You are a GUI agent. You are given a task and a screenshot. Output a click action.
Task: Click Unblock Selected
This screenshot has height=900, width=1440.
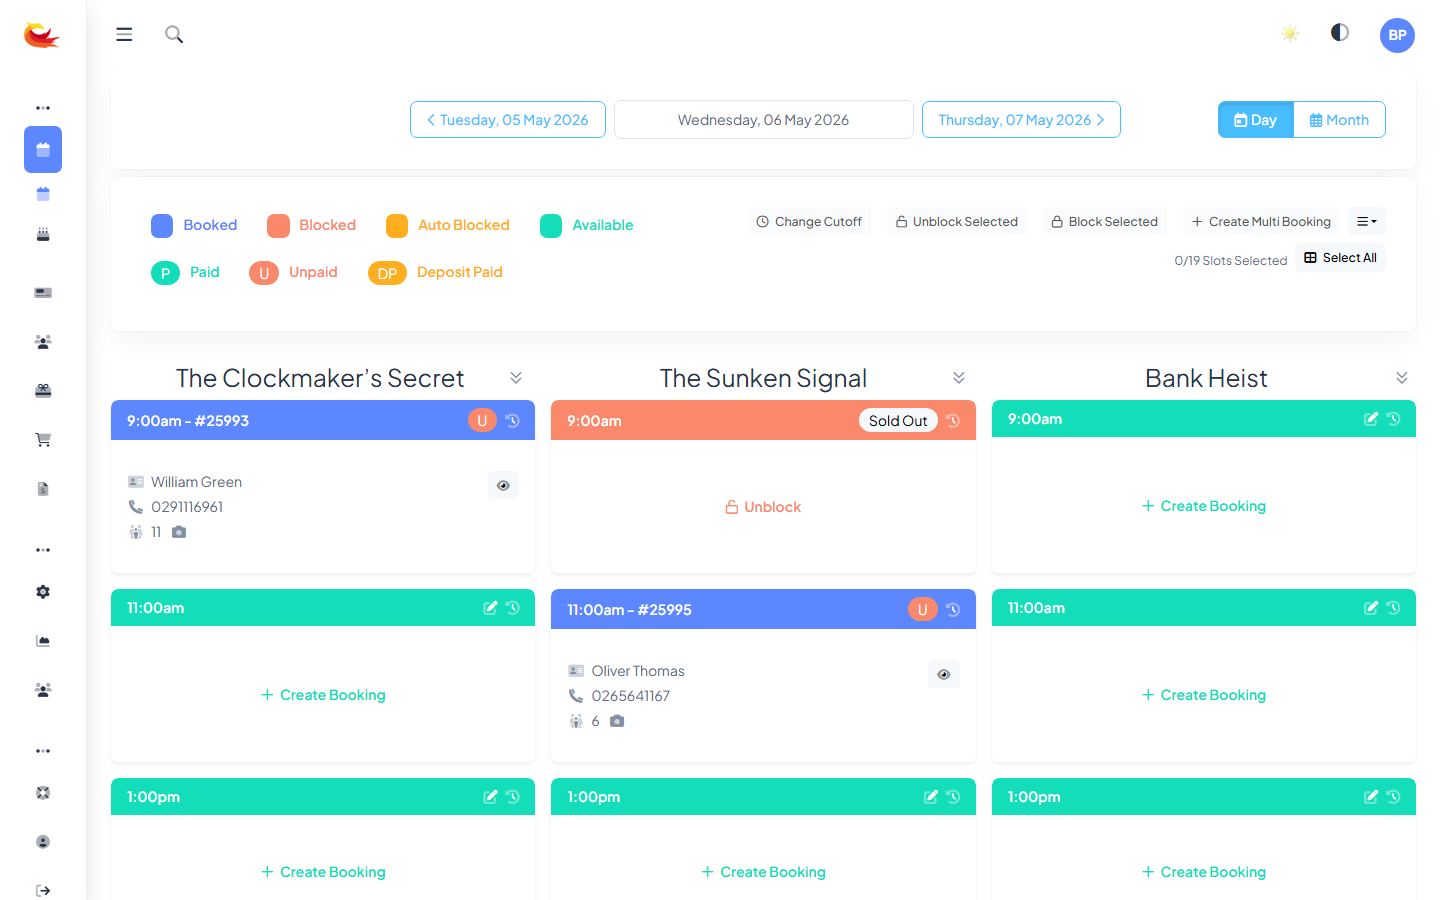pyautogui.click(x=957, y=222)
